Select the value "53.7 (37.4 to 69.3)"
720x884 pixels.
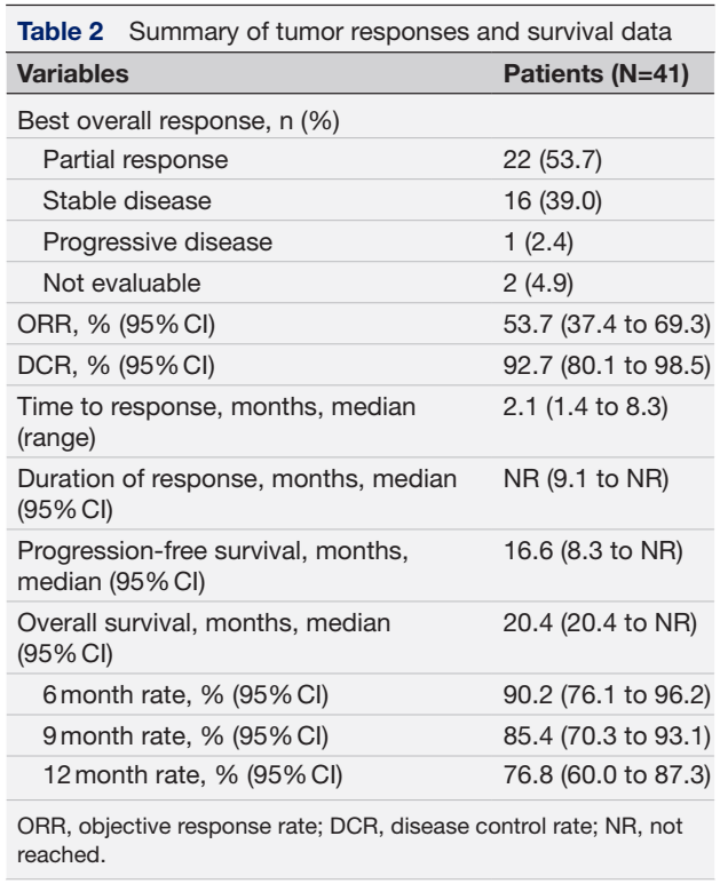point(606,324)
